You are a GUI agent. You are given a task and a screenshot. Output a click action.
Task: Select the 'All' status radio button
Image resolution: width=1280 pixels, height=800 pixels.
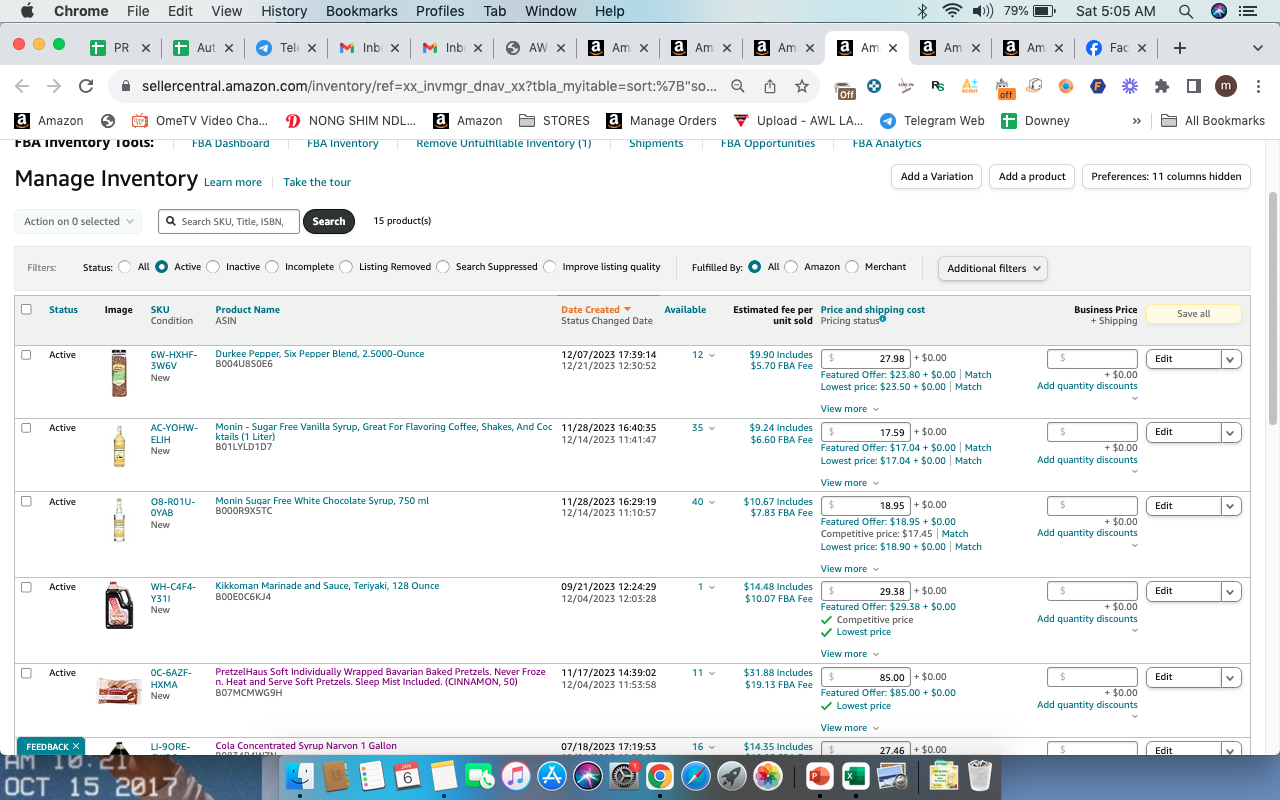point(125,267)
